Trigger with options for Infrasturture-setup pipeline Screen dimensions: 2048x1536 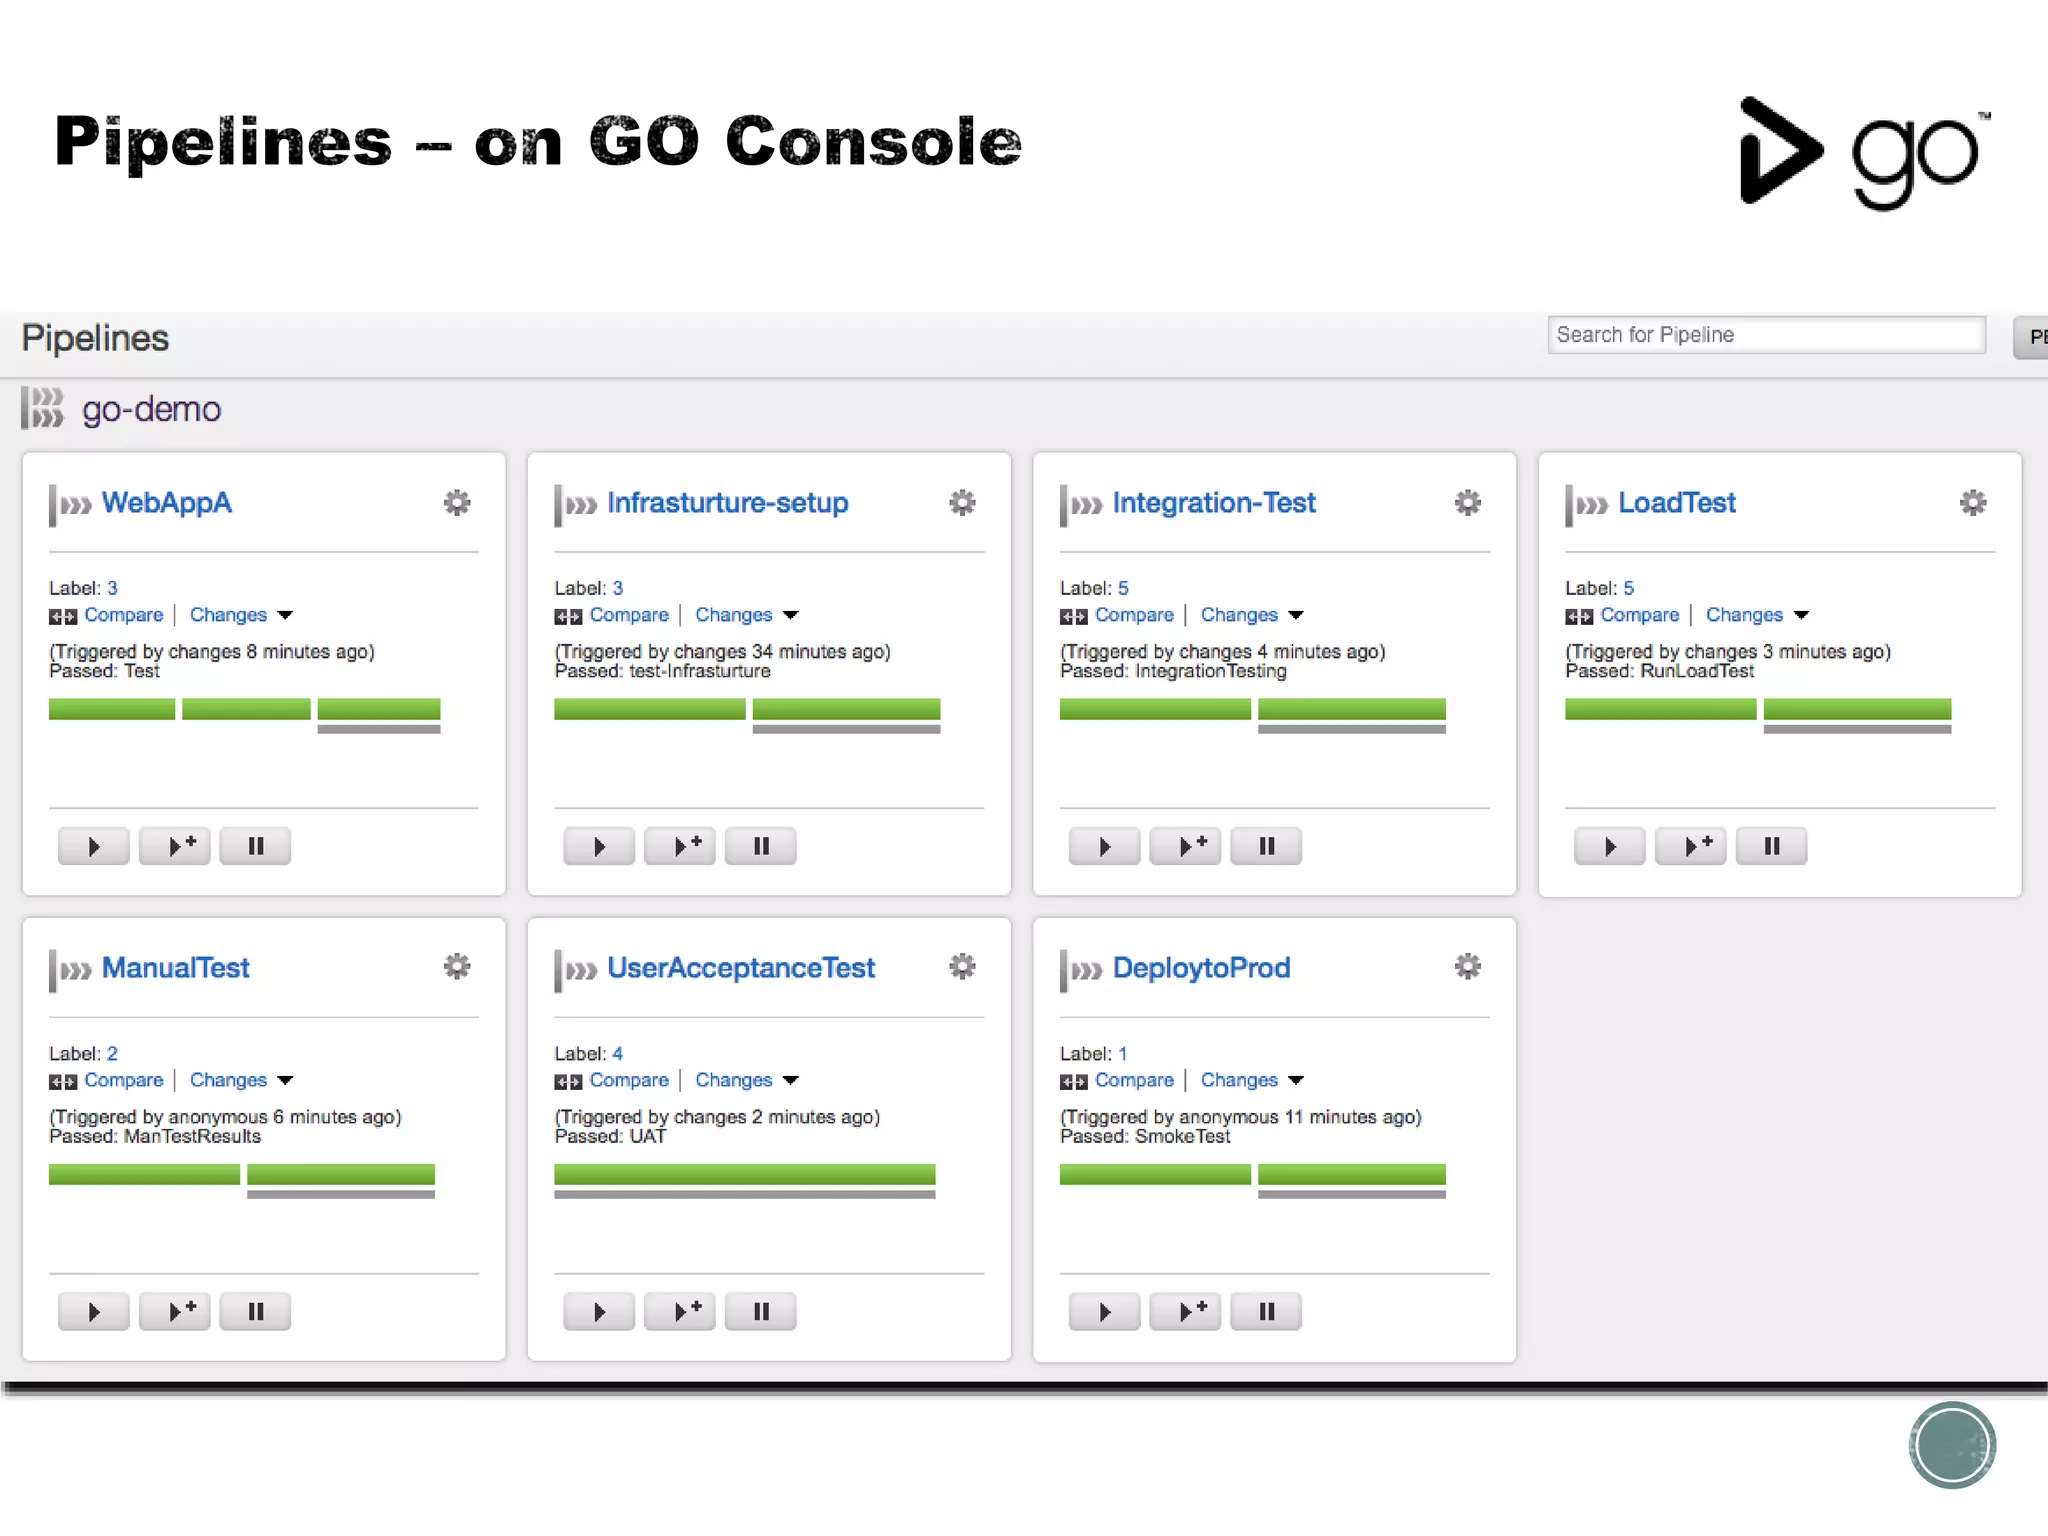tap(680, 846)
